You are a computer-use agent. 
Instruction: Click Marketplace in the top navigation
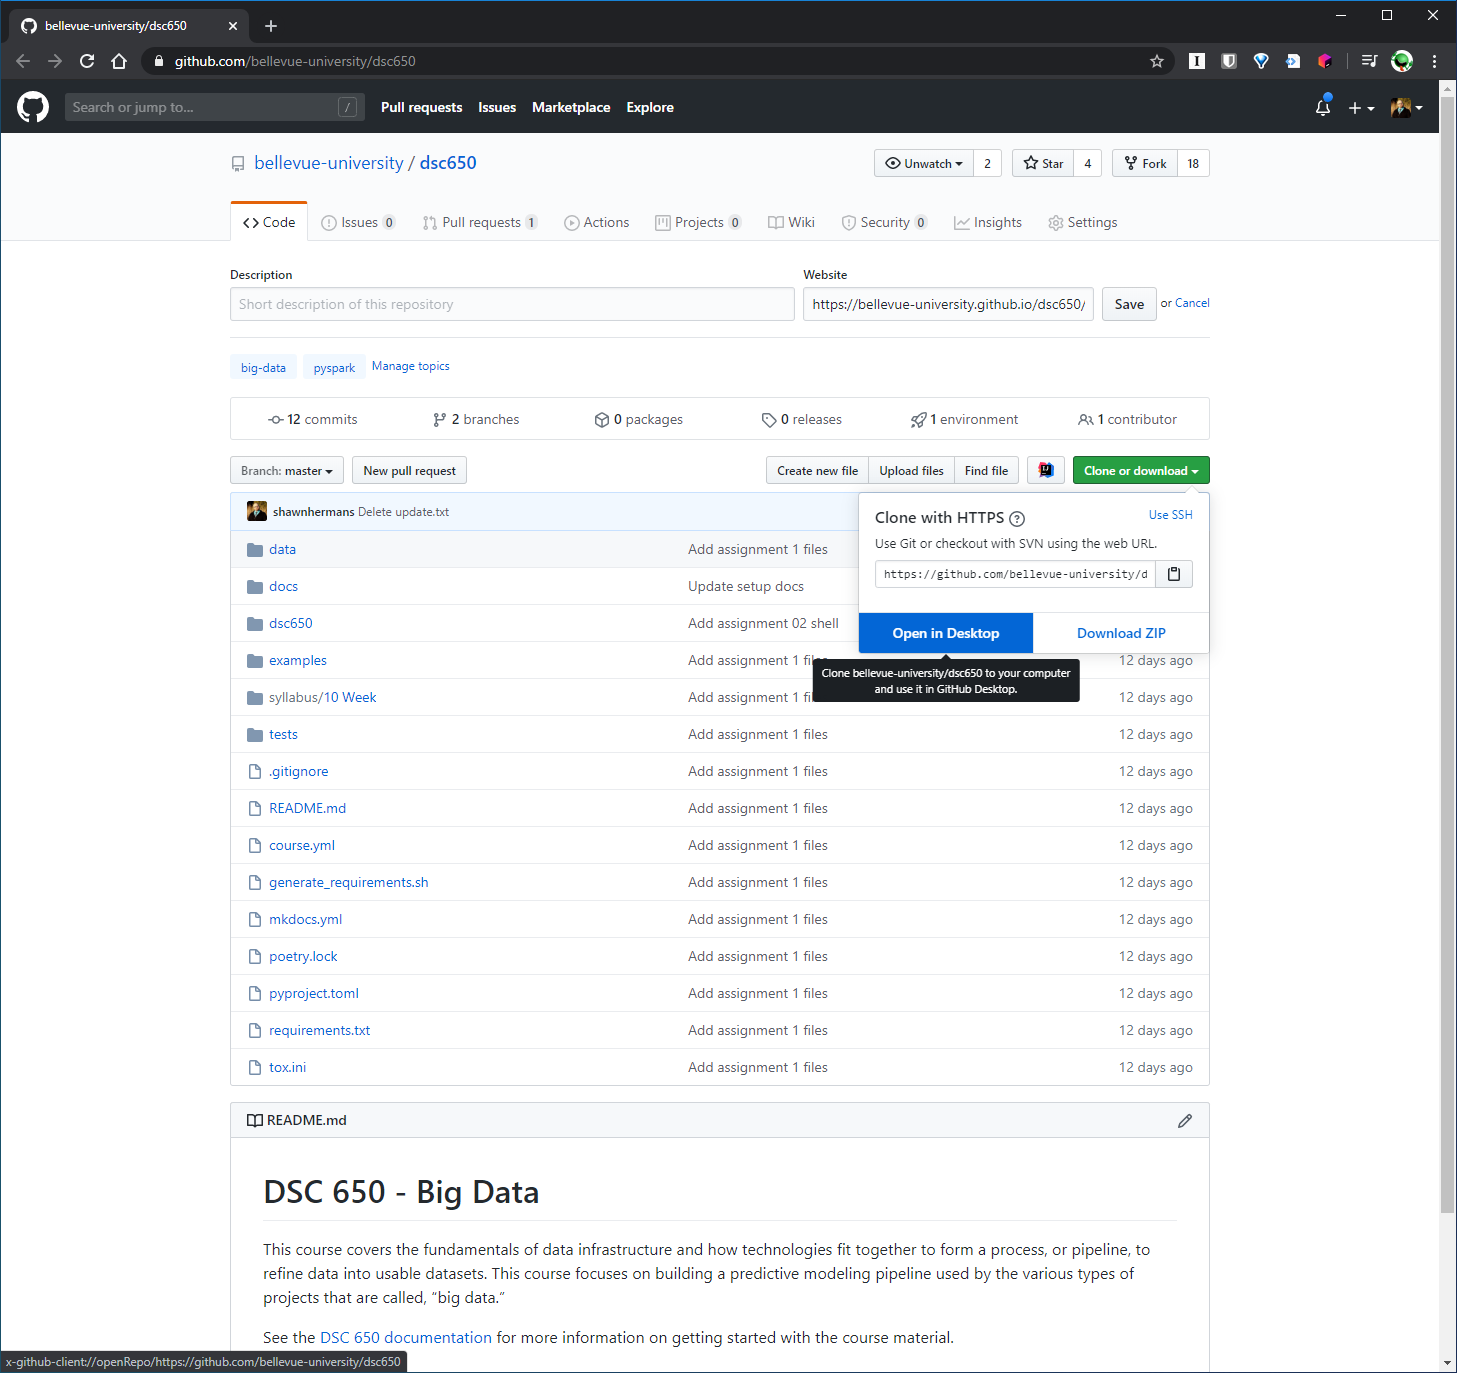coord(571,107)
